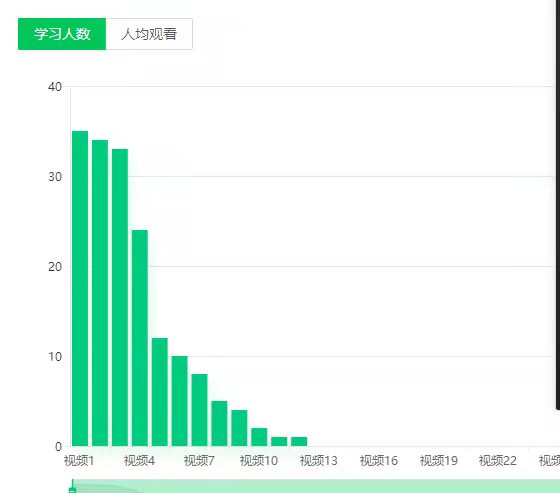The width and height of the screenshot is (560, 493).
Task: Select the eighth bar valued 5
Action: [x=219, y=424]
